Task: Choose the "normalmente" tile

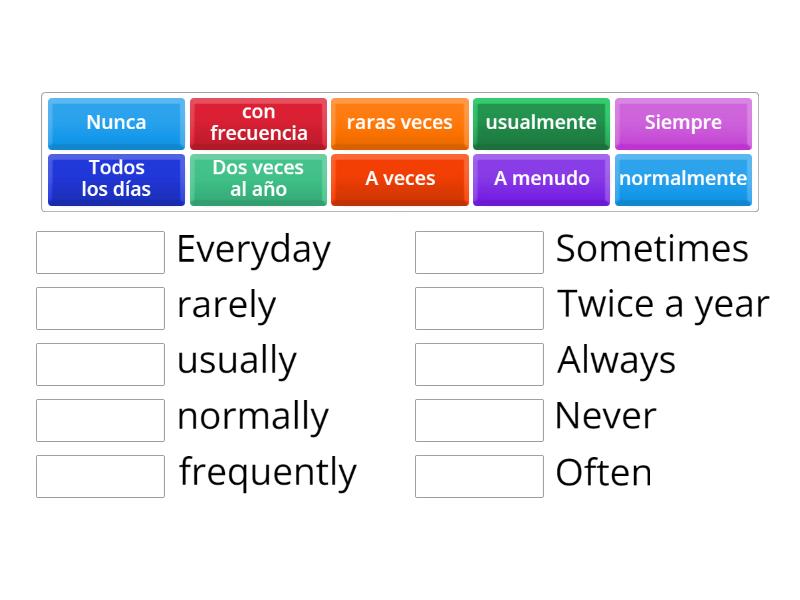Action: pos(683,179)
